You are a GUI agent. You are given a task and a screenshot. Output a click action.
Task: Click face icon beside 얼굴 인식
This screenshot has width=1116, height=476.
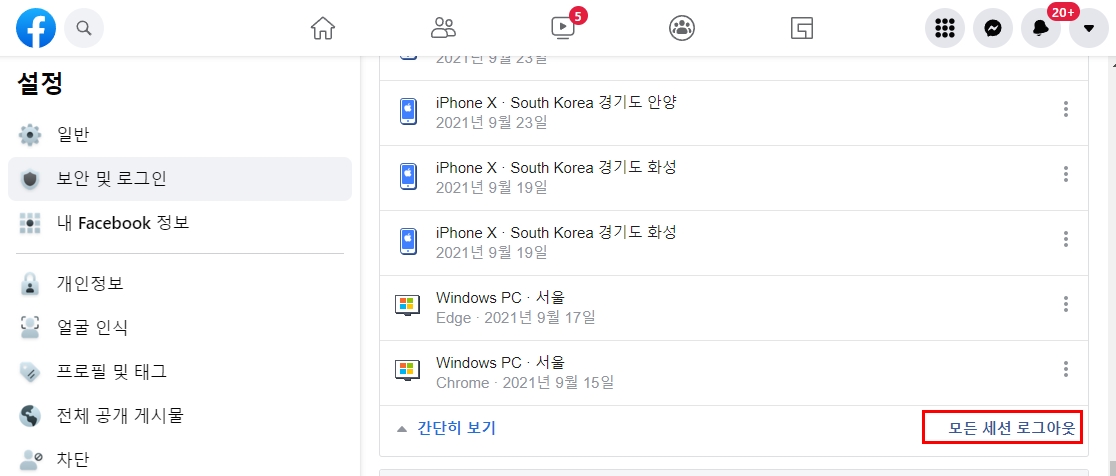[x=30, y=328]
